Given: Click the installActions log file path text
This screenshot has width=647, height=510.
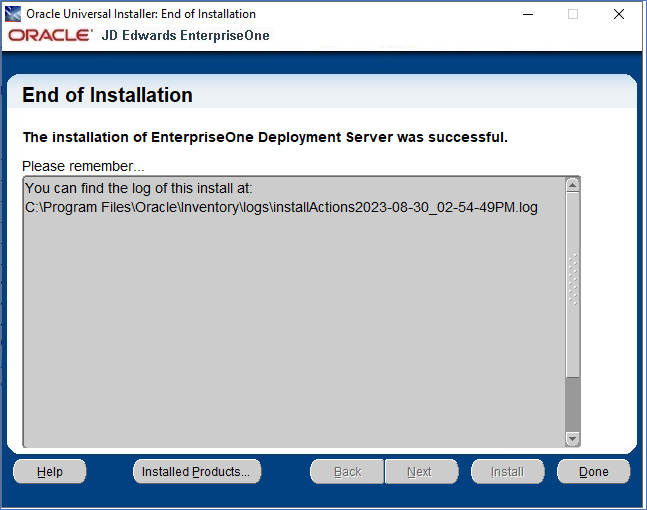Looking at the screenshot, I should click(281, 207).
